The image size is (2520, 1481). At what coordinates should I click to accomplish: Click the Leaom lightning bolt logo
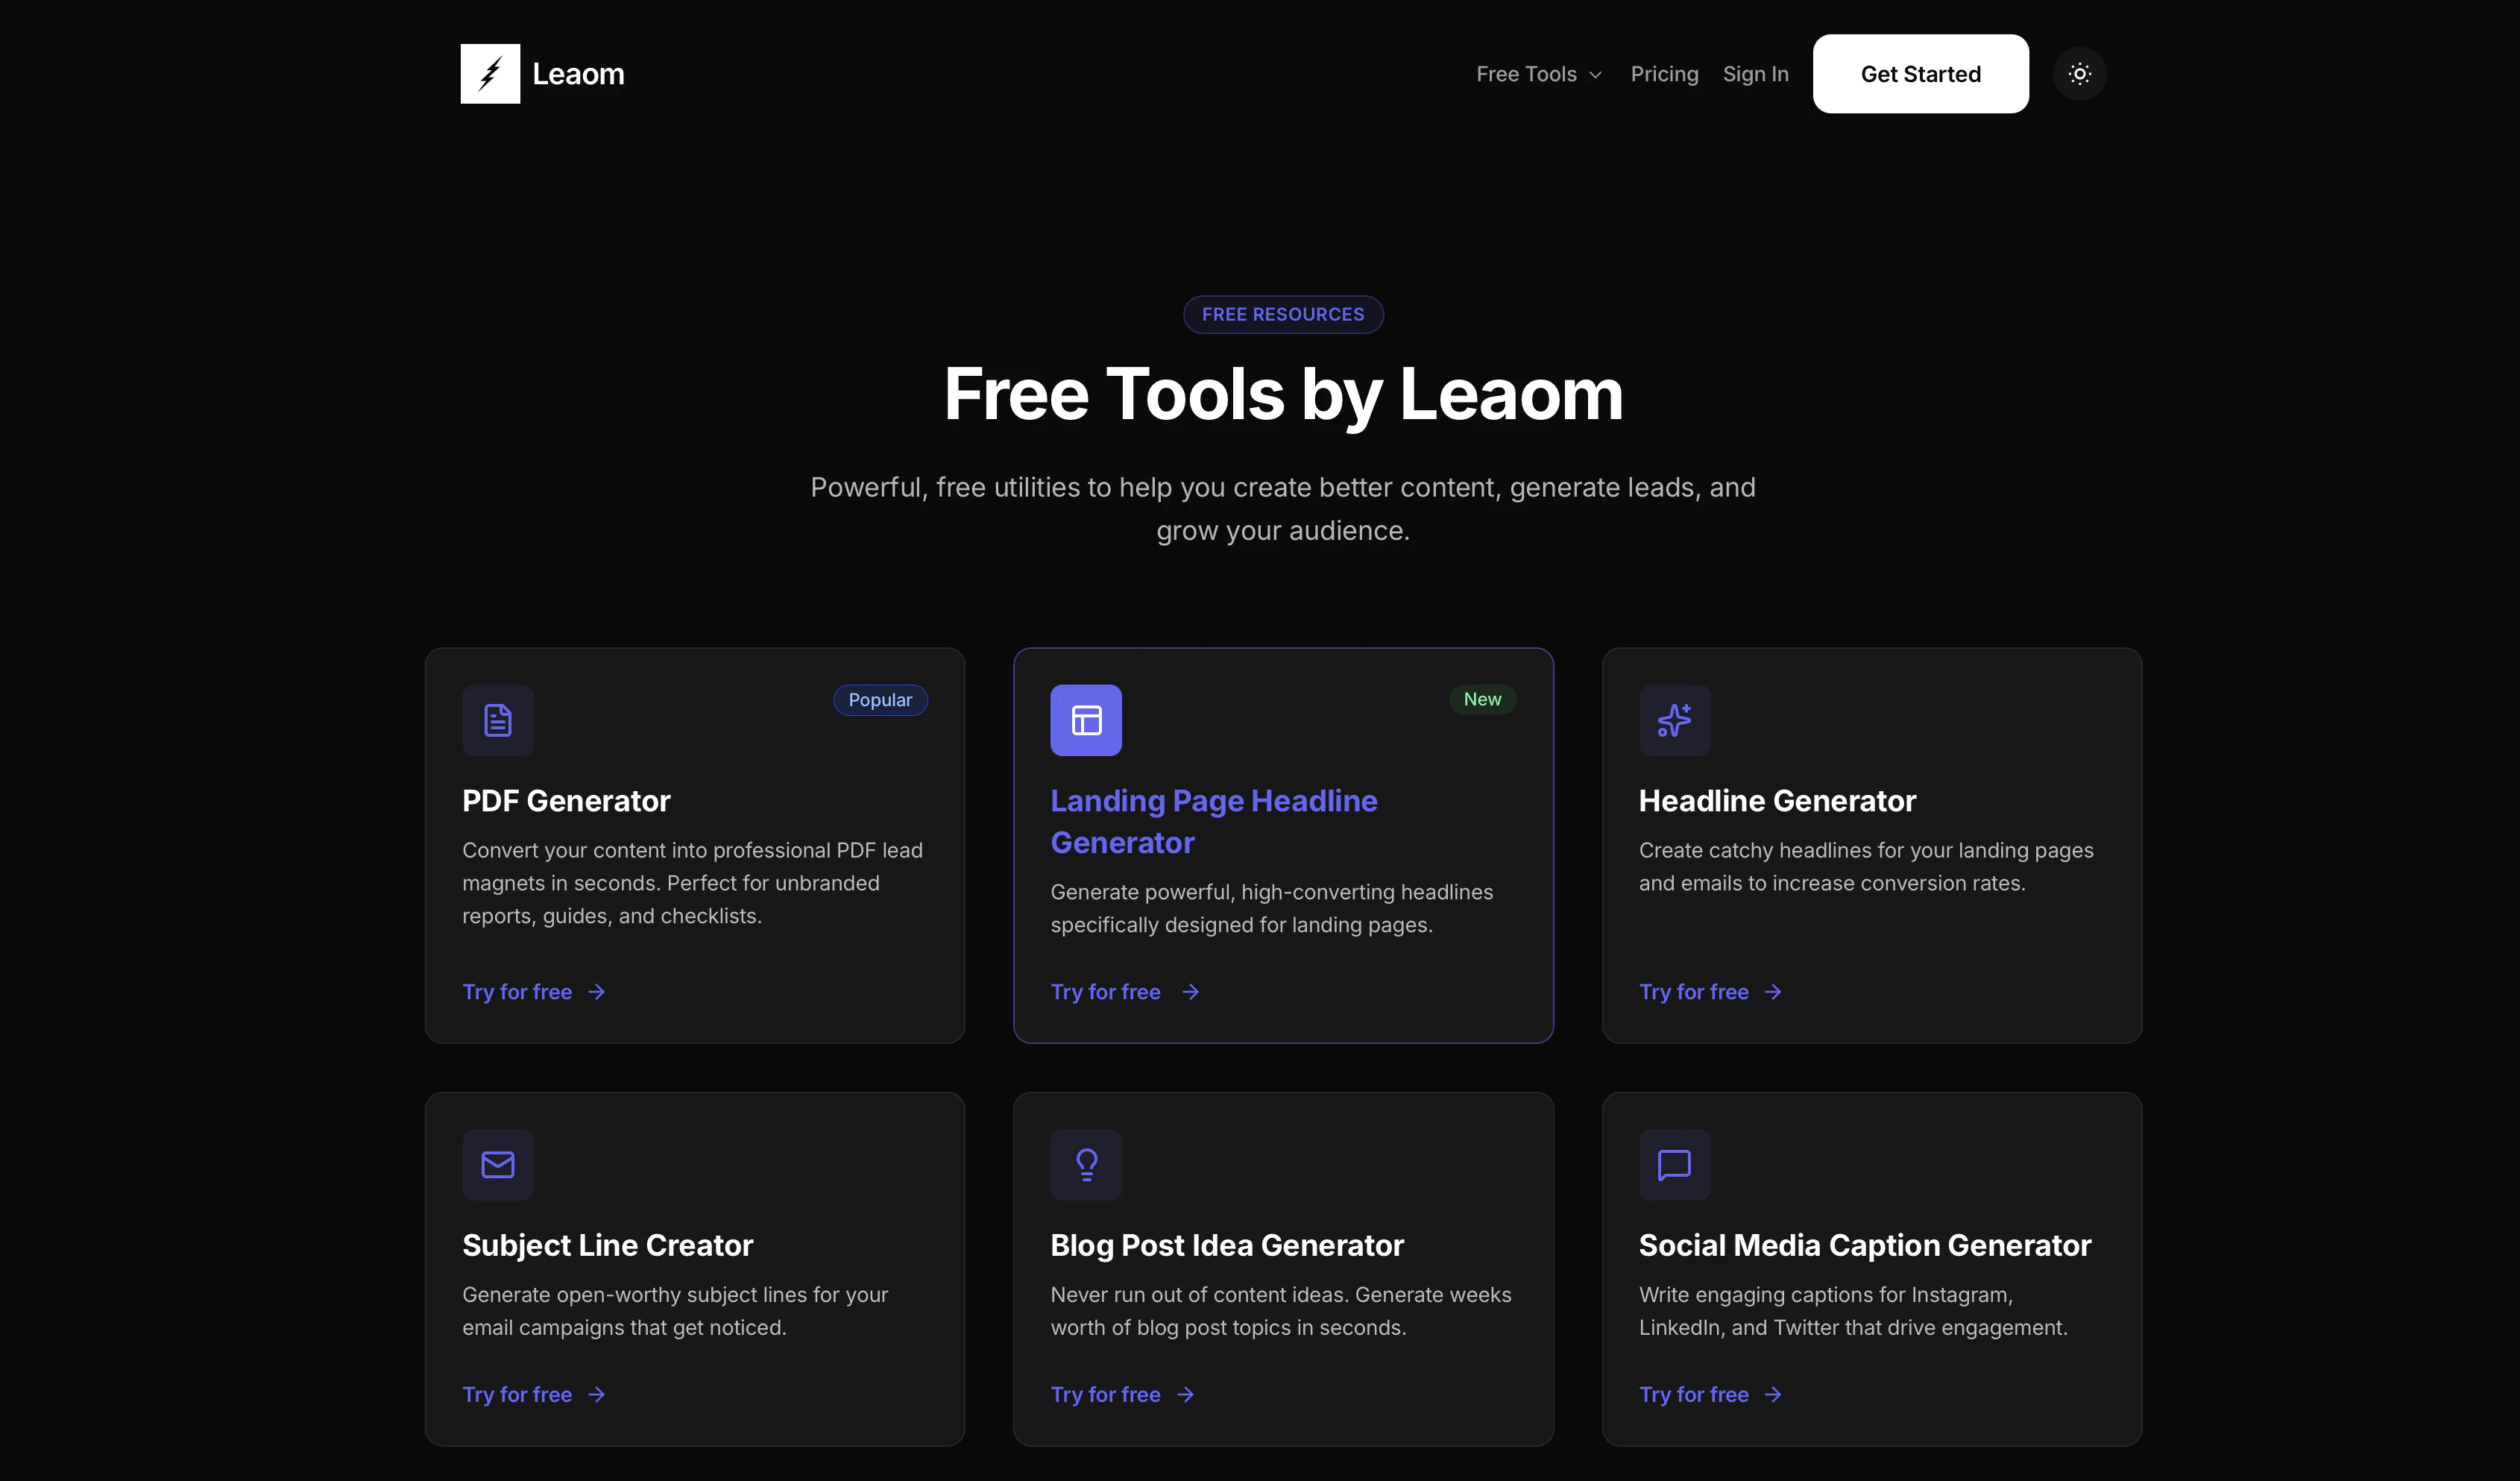(490, 74)
